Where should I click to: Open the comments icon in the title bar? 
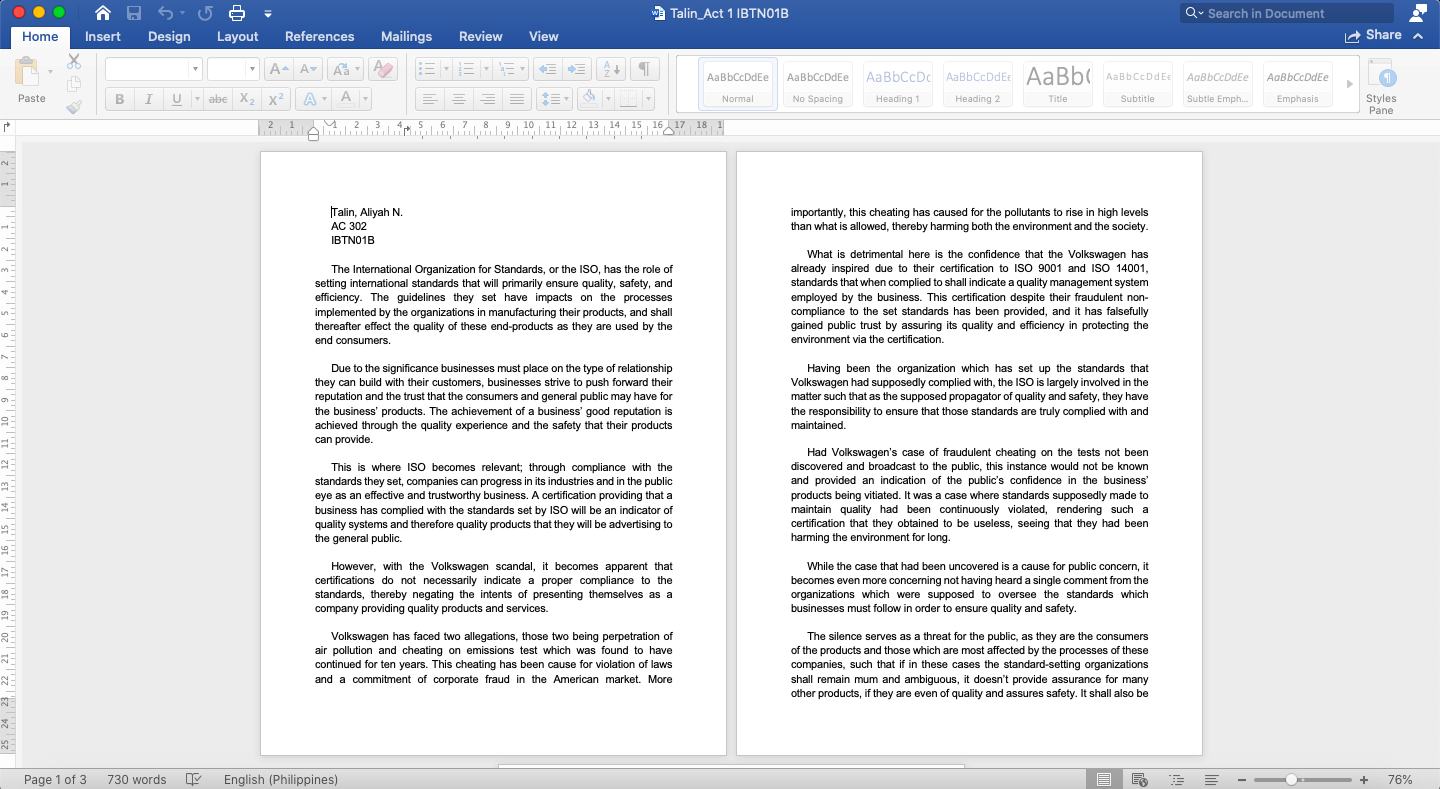click(x=1417, y=13)
